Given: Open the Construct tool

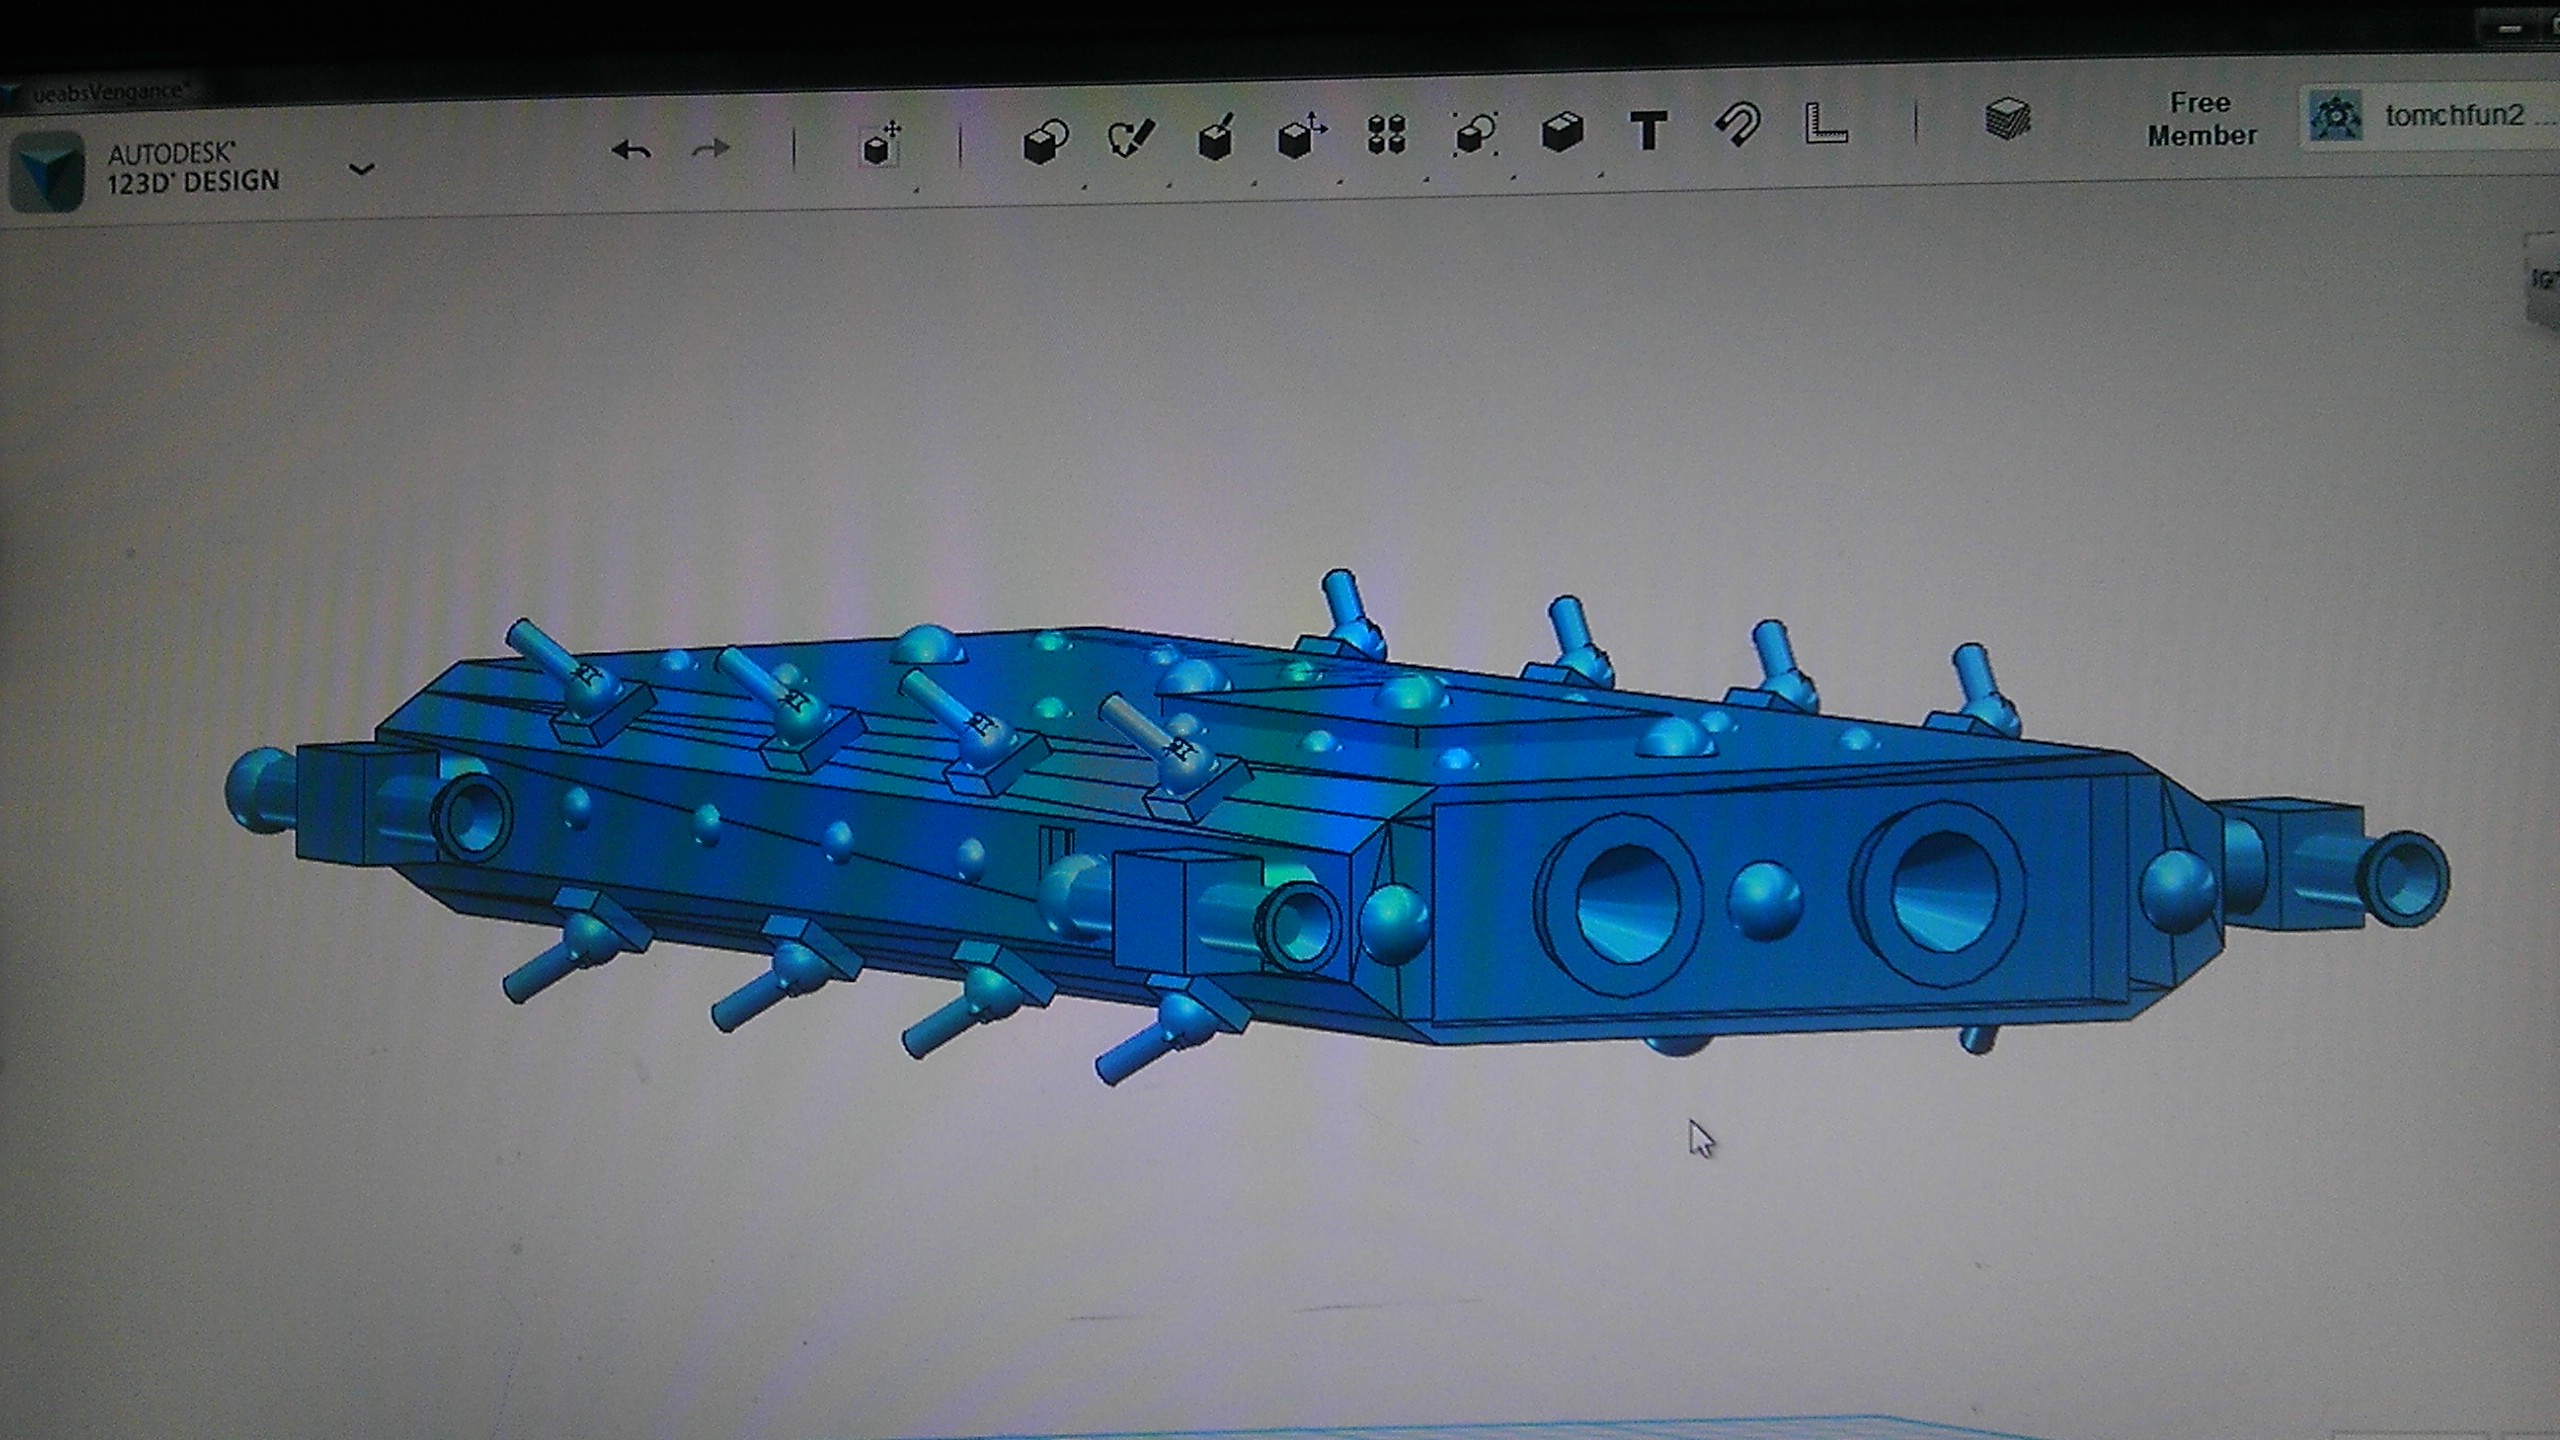Looking at the screenshot, I should pos(1216,138).
